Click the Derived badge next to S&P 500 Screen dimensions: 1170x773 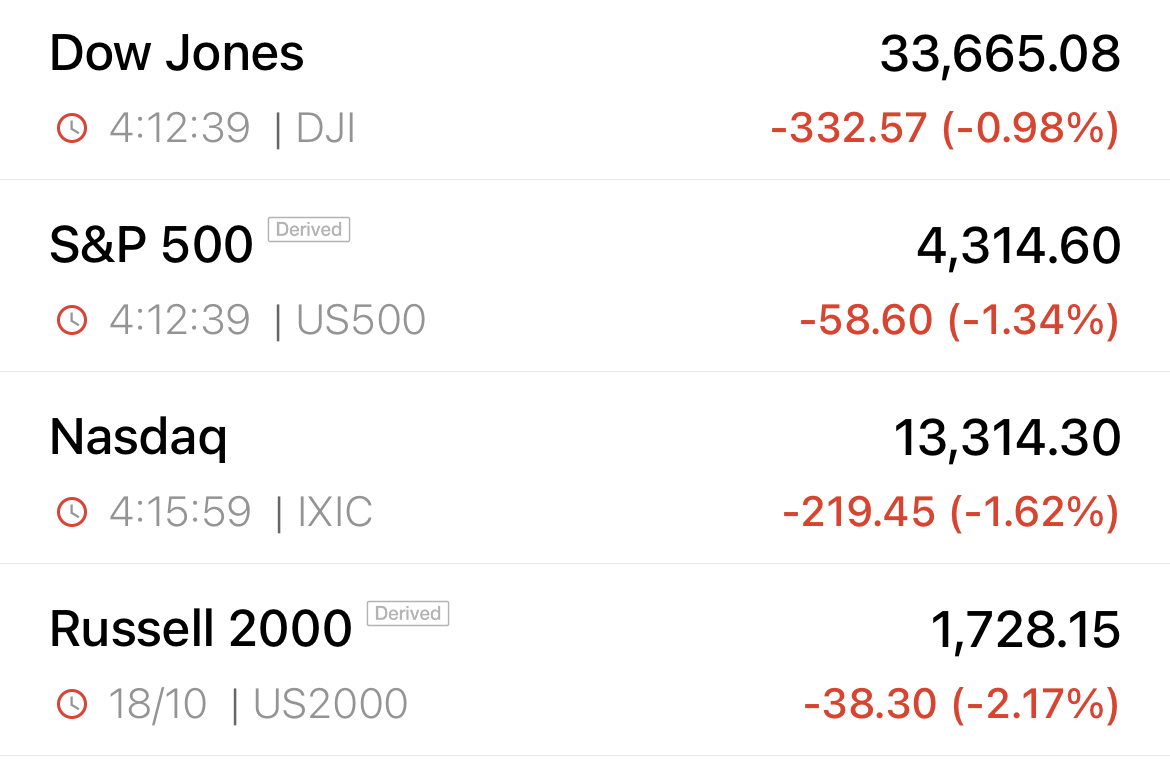pos(309,229)
